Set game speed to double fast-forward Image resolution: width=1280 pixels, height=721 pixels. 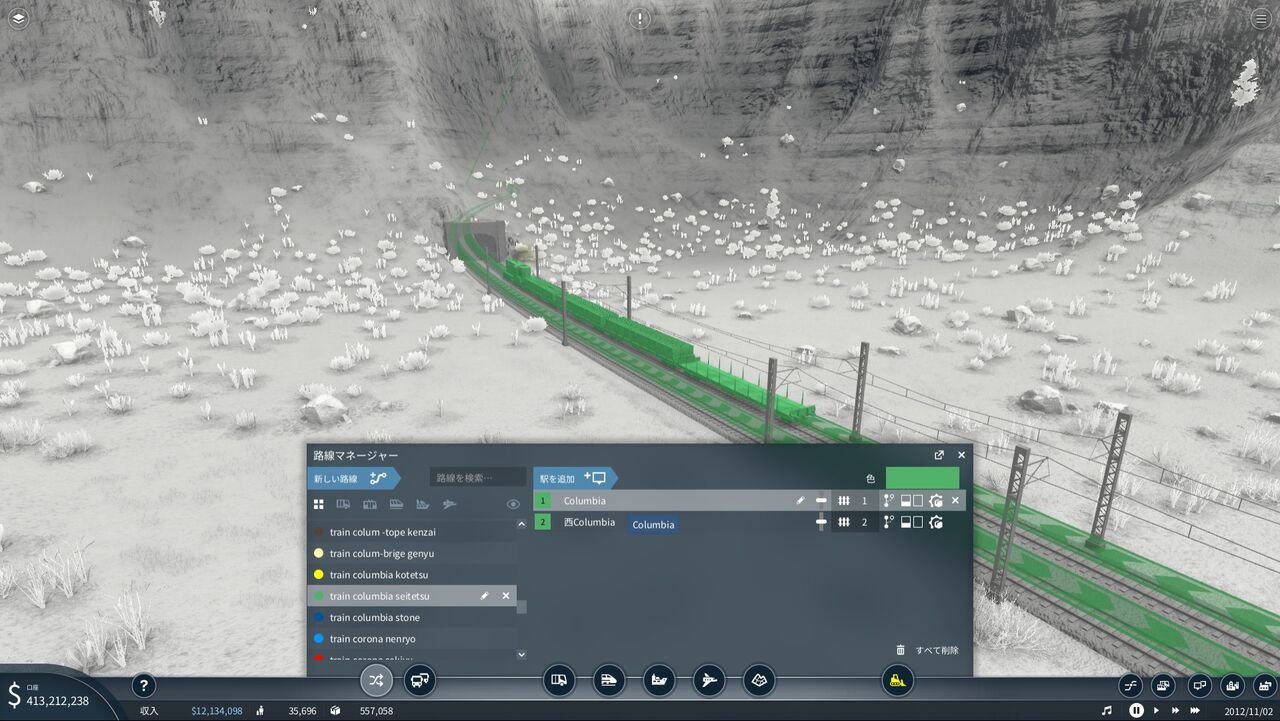point(1175,710)
